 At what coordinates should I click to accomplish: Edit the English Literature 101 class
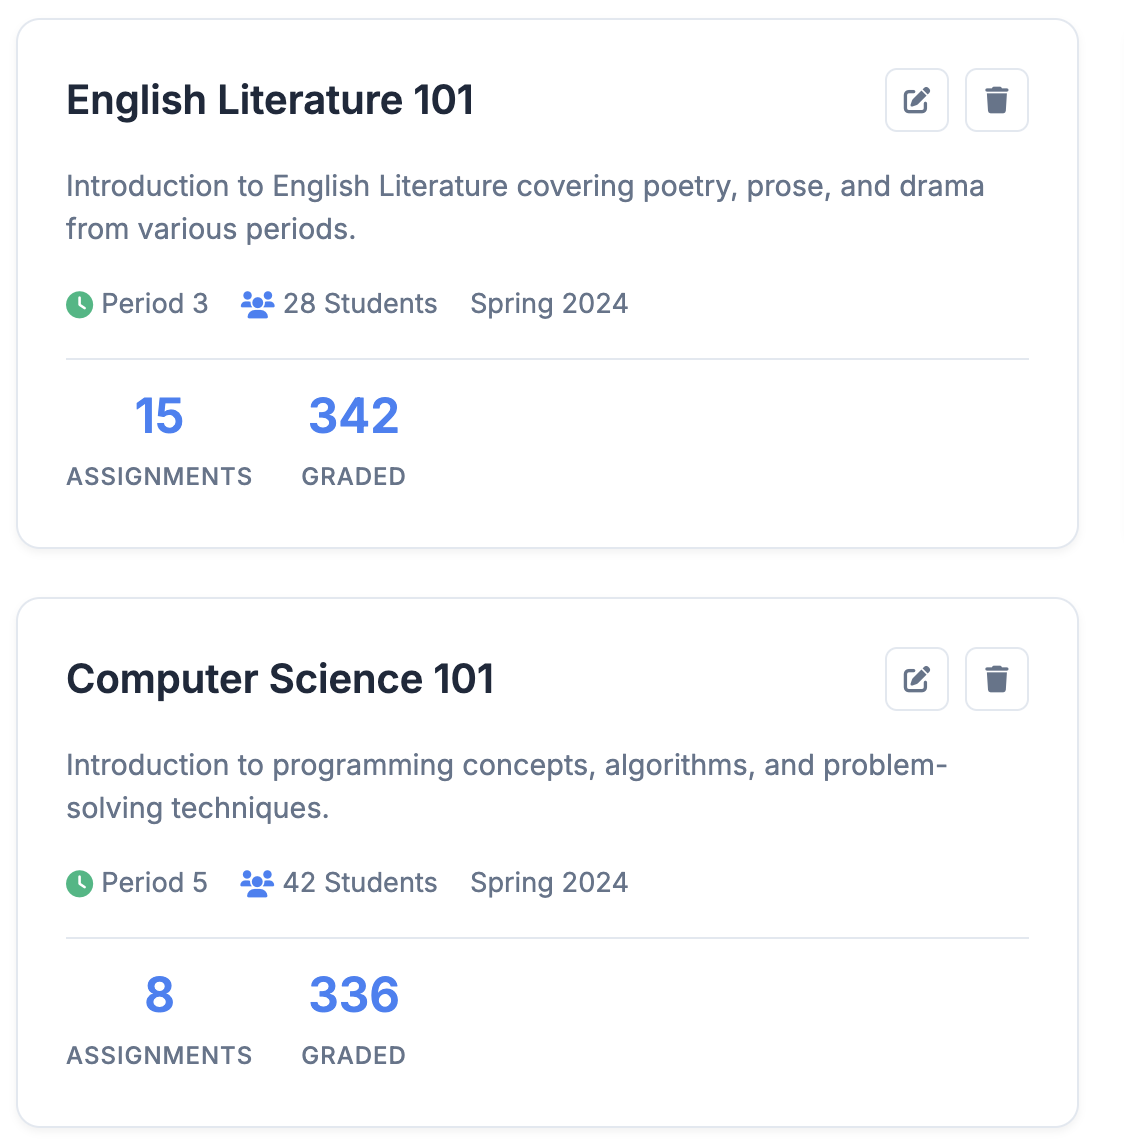coord(916,100)
